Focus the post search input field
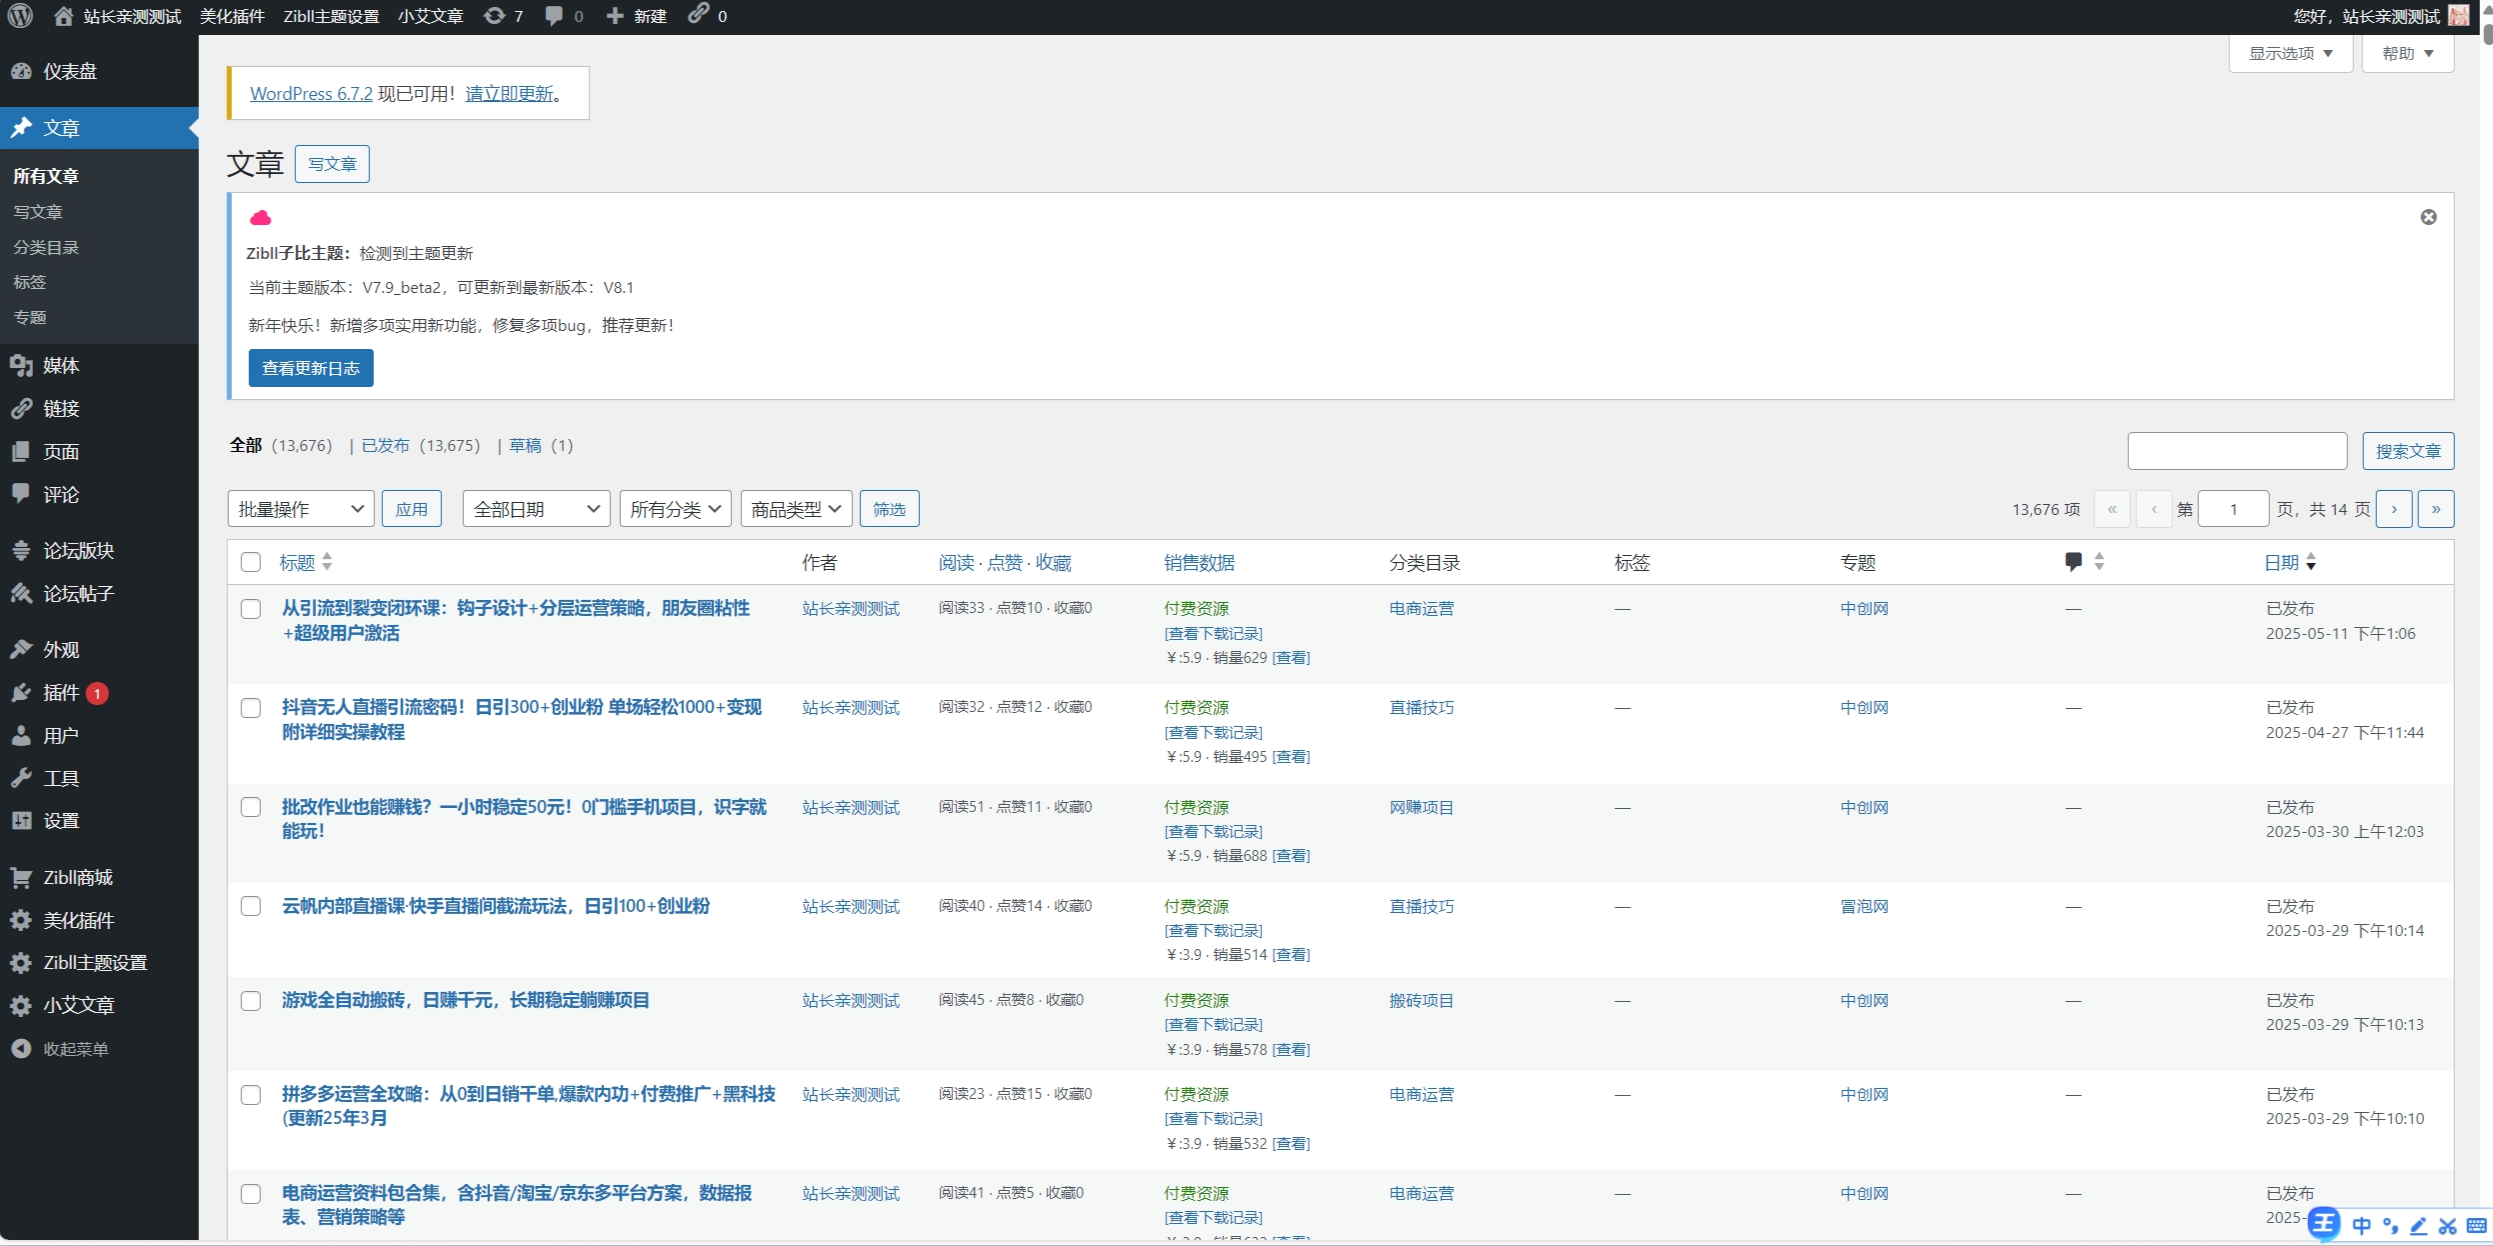The width and height of the screenshot is (2493, 1246). click(2237, 451)
